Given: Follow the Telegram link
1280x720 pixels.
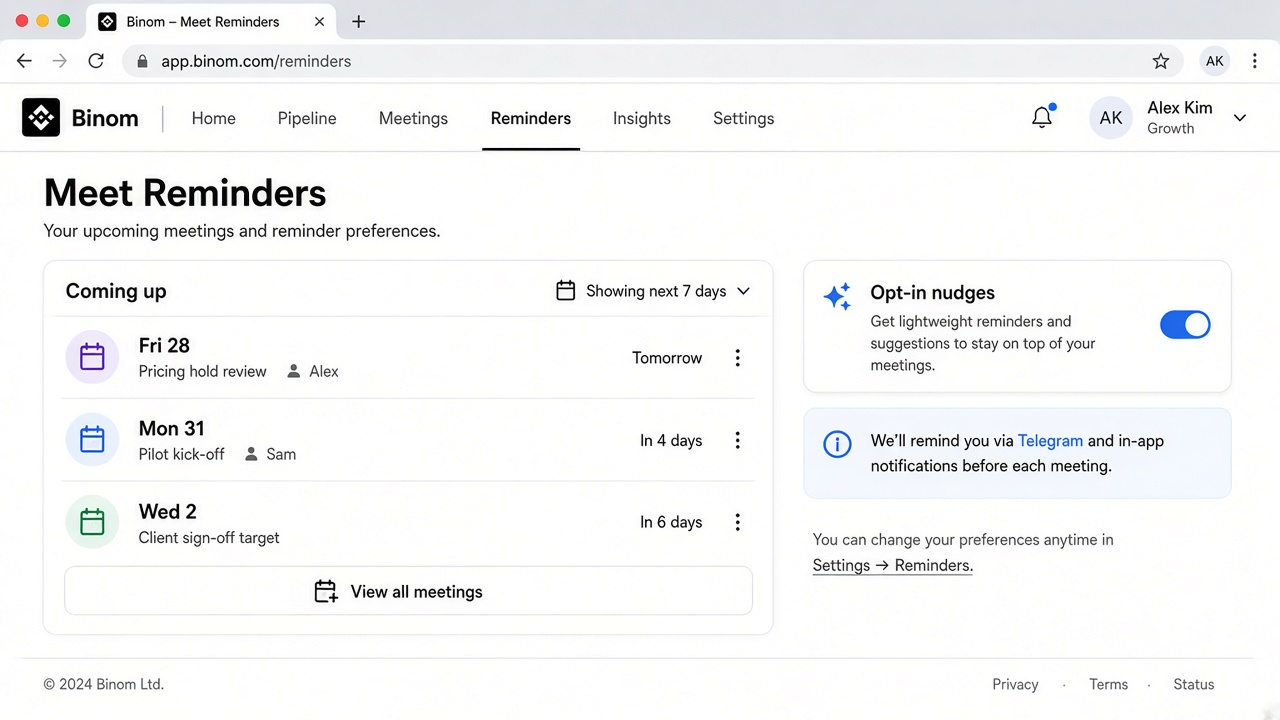Looking at the screenshot, I should tap(1050, 441).
